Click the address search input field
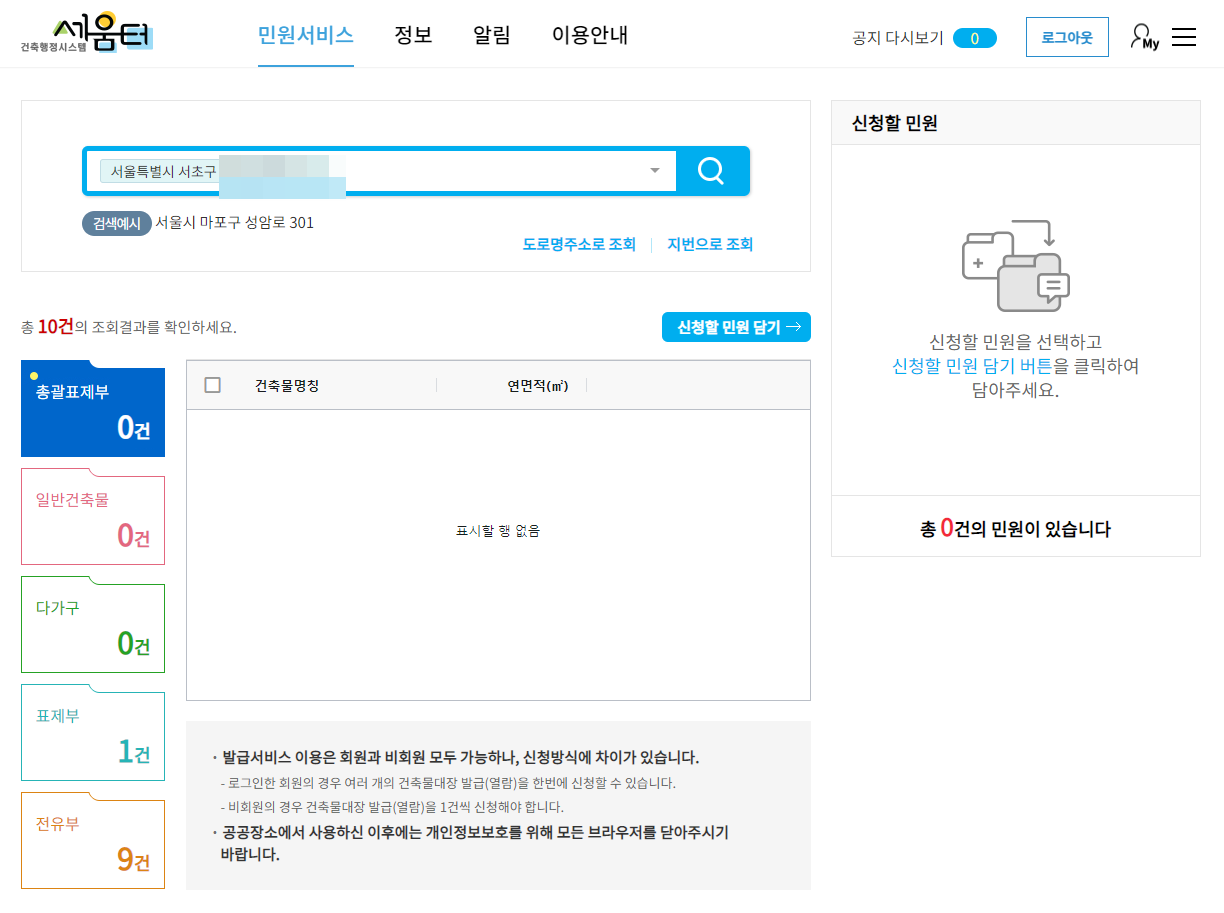Screen dimensions: 1224x913 point(380,171)
